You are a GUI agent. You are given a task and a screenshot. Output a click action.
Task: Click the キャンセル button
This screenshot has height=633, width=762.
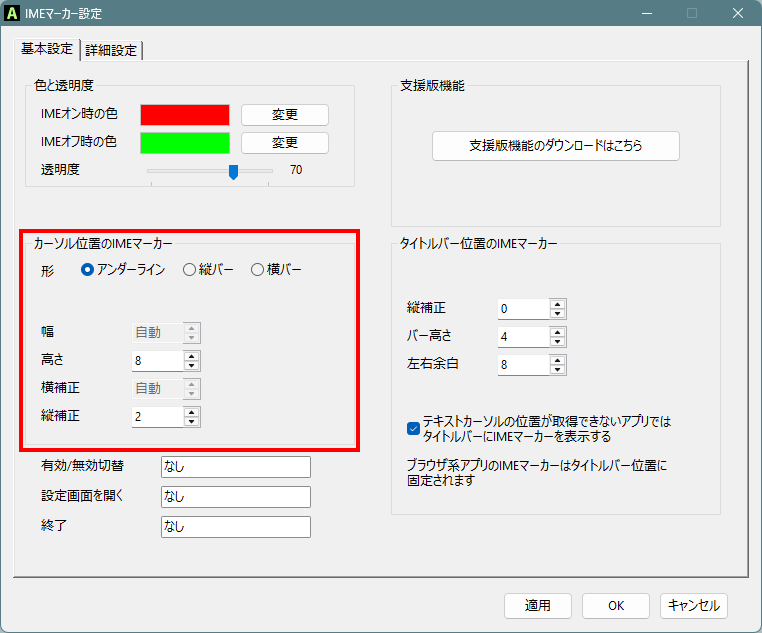[693, 606]
